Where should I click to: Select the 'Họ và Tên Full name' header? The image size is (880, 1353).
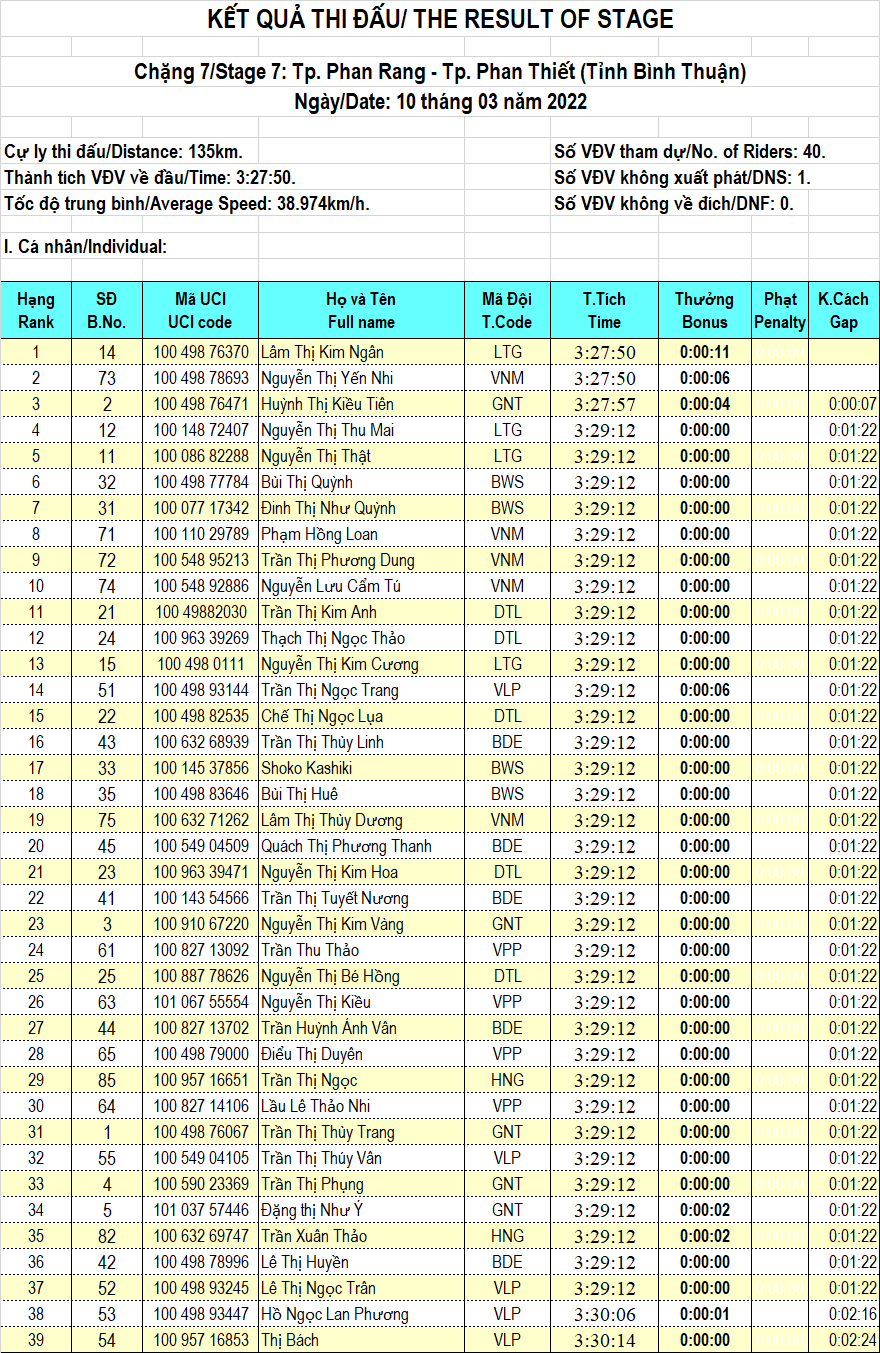[x=361, y=310]
